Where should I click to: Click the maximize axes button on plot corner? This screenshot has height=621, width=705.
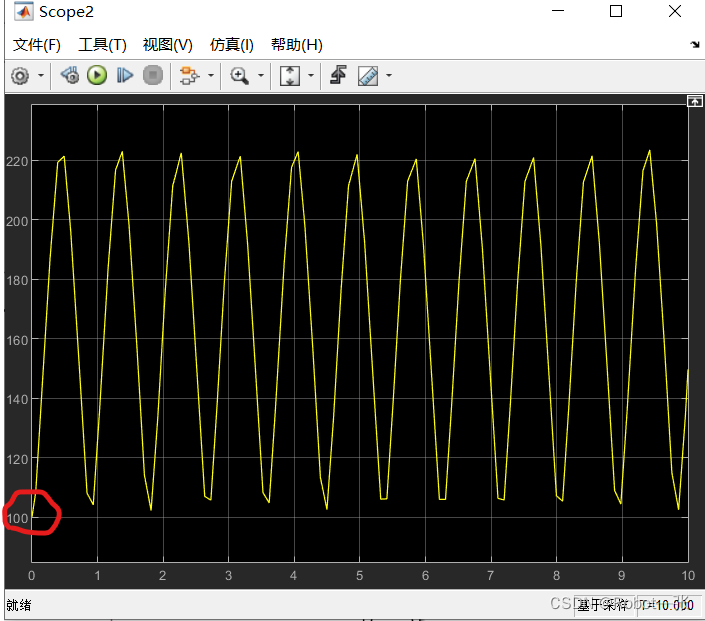point(695,101)
